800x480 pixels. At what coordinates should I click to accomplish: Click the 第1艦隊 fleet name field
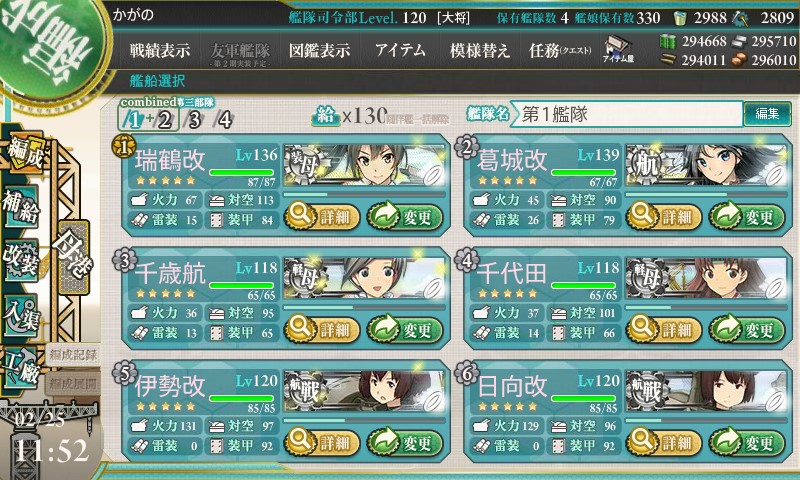point(627,114)
